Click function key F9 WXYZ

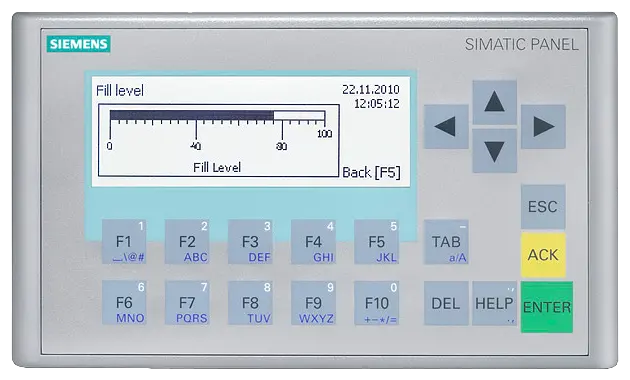313,303
